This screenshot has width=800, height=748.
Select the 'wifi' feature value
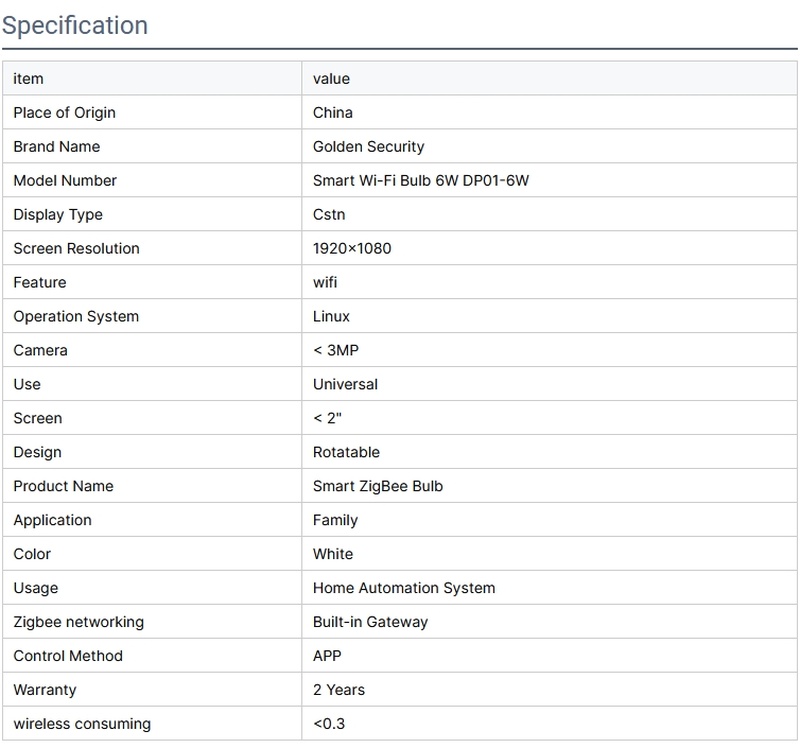pyautogui.click(x=325, y=282)
